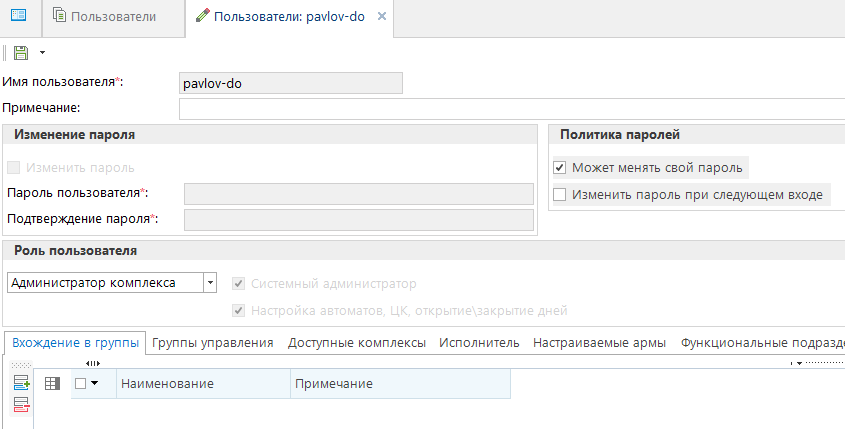845x429 pixels.
Task: Open the Настраиваемые армы tab
Action: click(599, 343)
